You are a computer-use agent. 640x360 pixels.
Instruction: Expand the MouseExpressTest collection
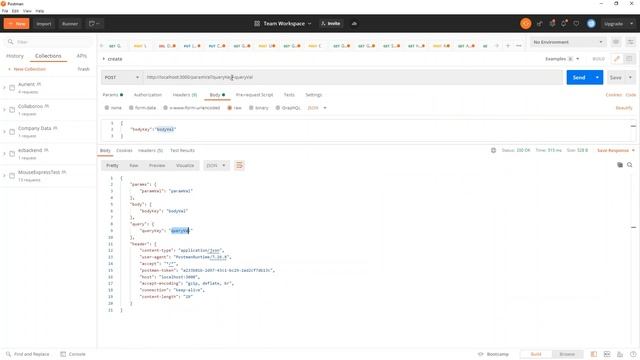[x=4, y=176]
